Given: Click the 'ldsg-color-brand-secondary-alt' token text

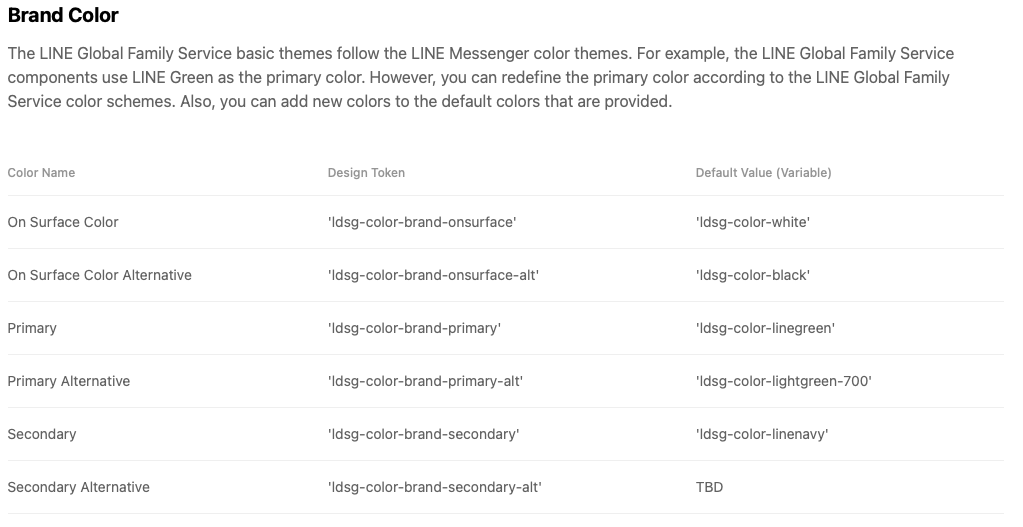Looking at the screenshot, I should coord(434,487).
